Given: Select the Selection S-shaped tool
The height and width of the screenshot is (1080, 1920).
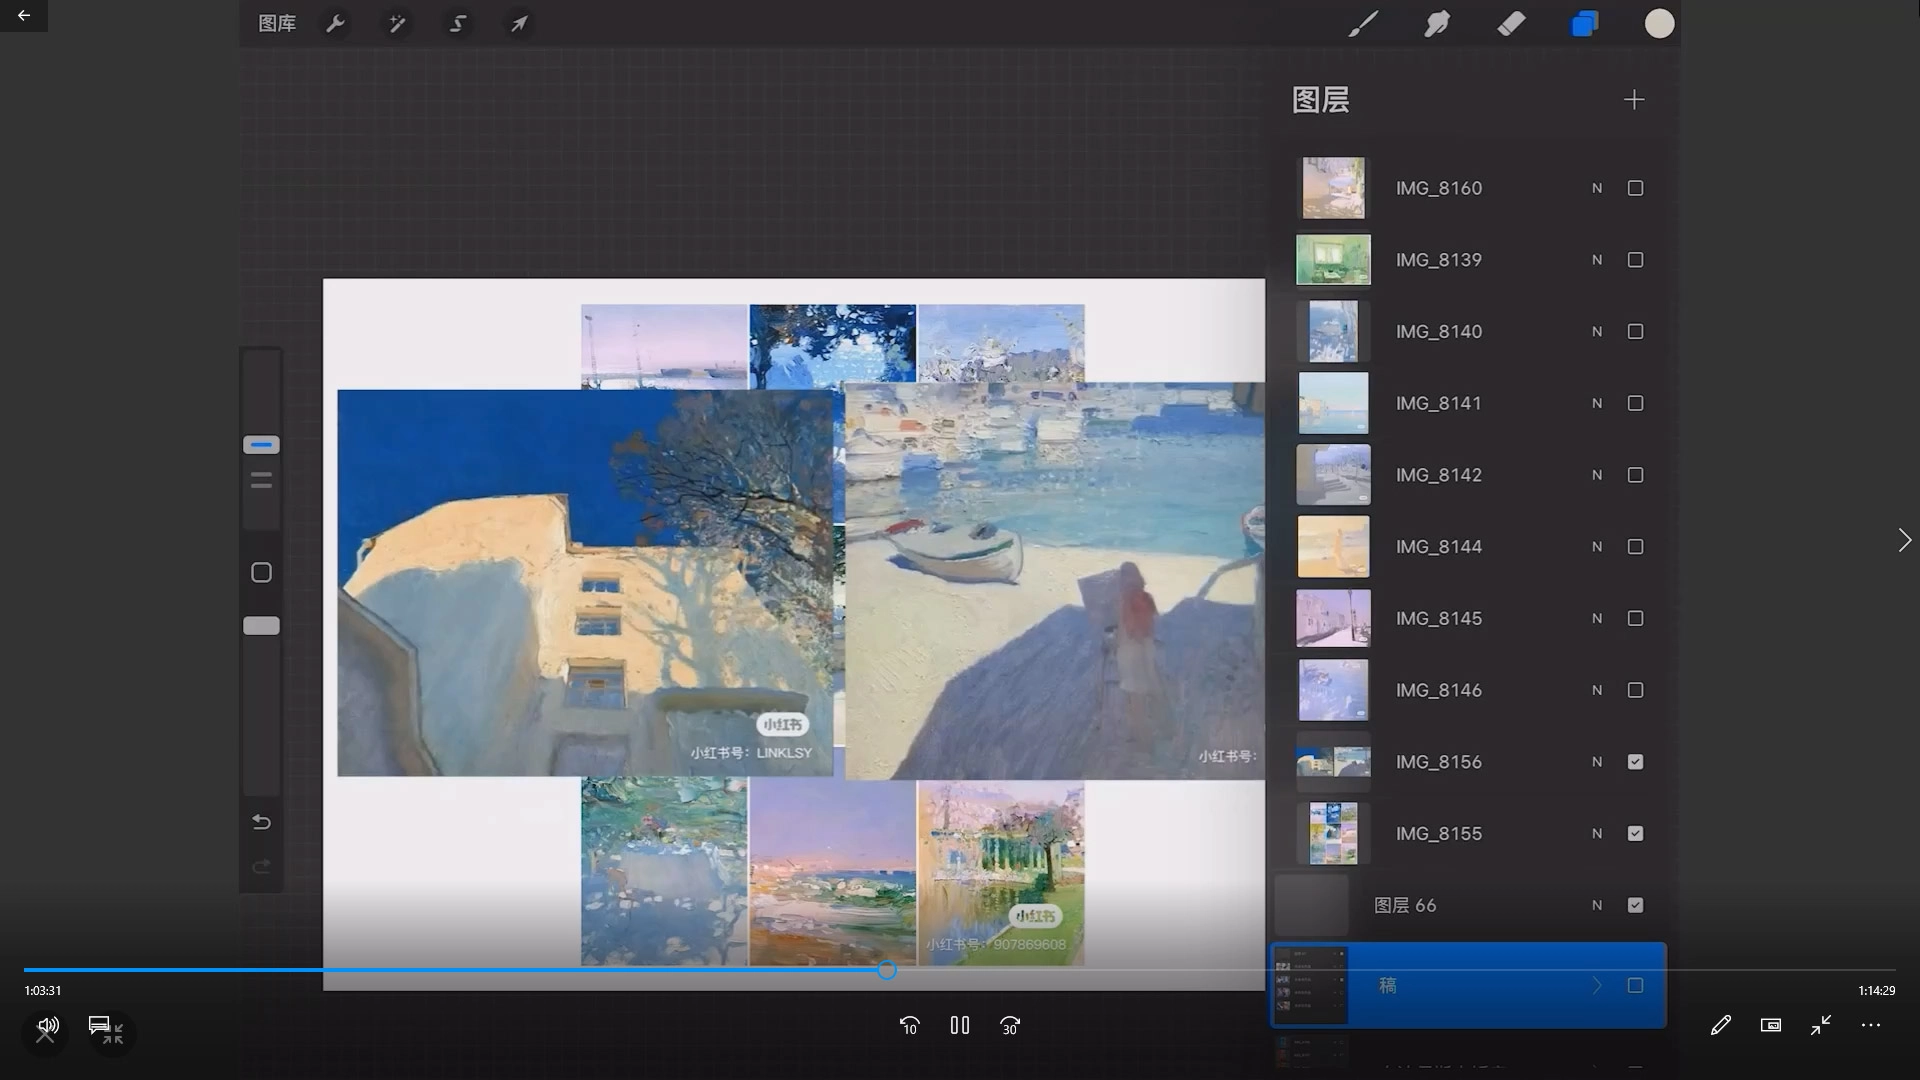Looking at the screenshot, I should pos(458,23).
